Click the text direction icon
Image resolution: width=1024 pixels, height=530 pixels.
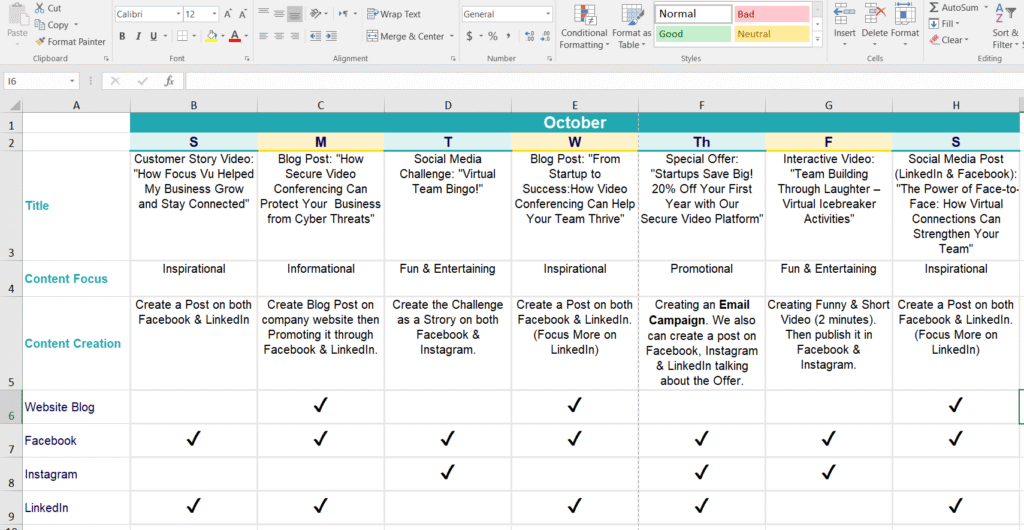pos(342,13)
